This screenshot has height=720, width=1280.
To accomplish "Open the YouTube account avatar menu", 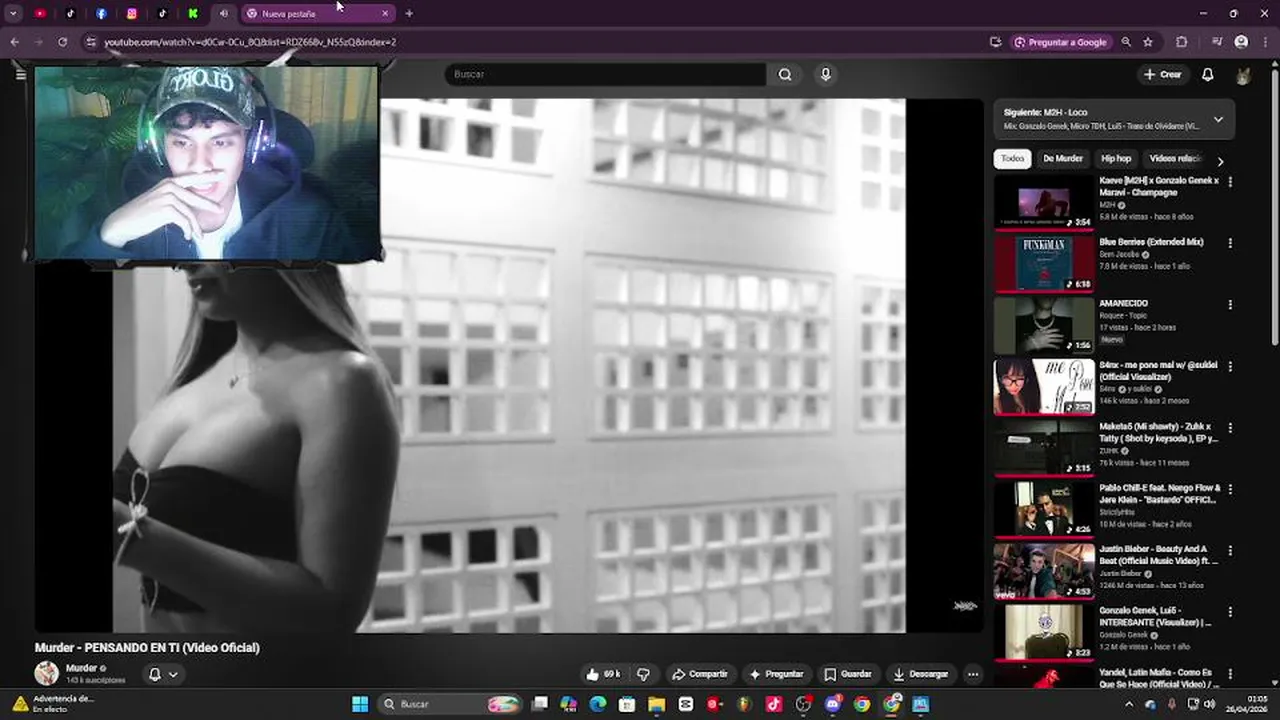I will [x=1243, y=75].
